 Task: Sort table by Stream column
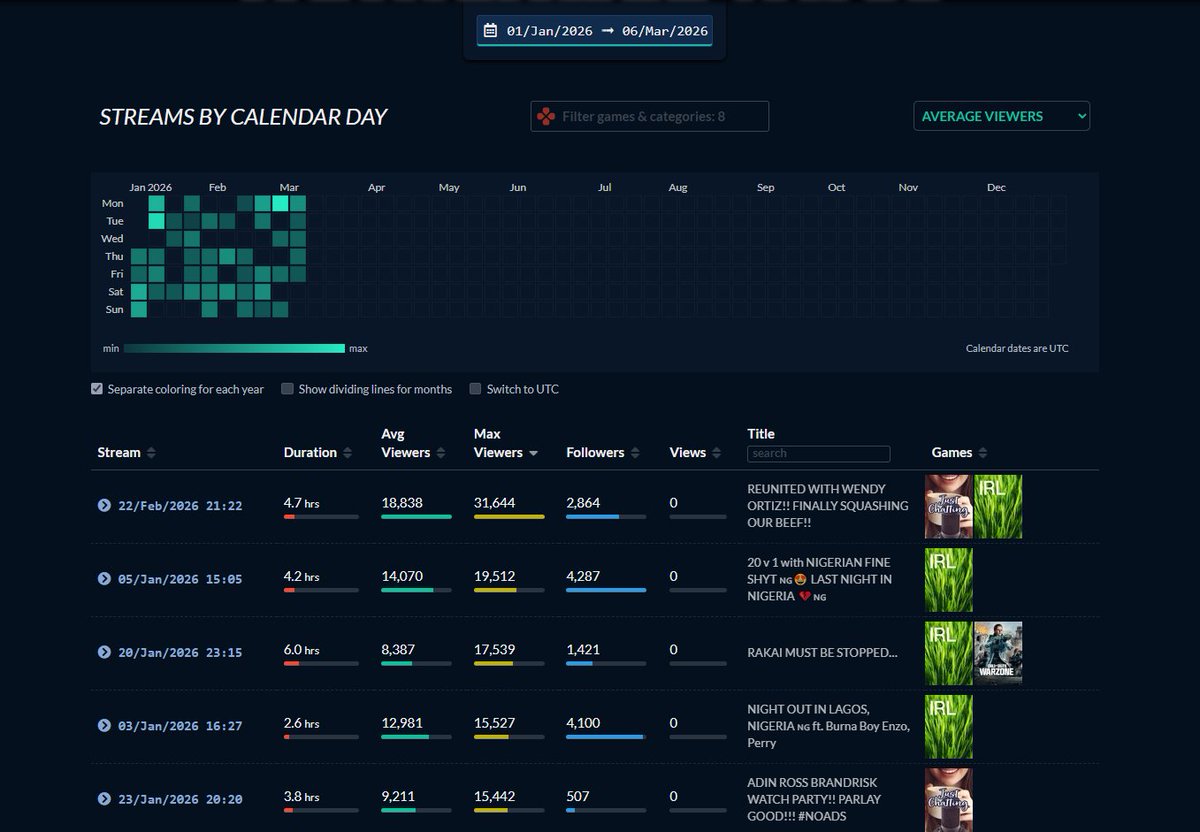127,452
